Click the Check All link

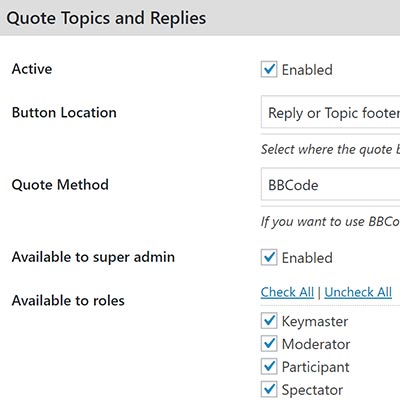(x=287, y=292)
